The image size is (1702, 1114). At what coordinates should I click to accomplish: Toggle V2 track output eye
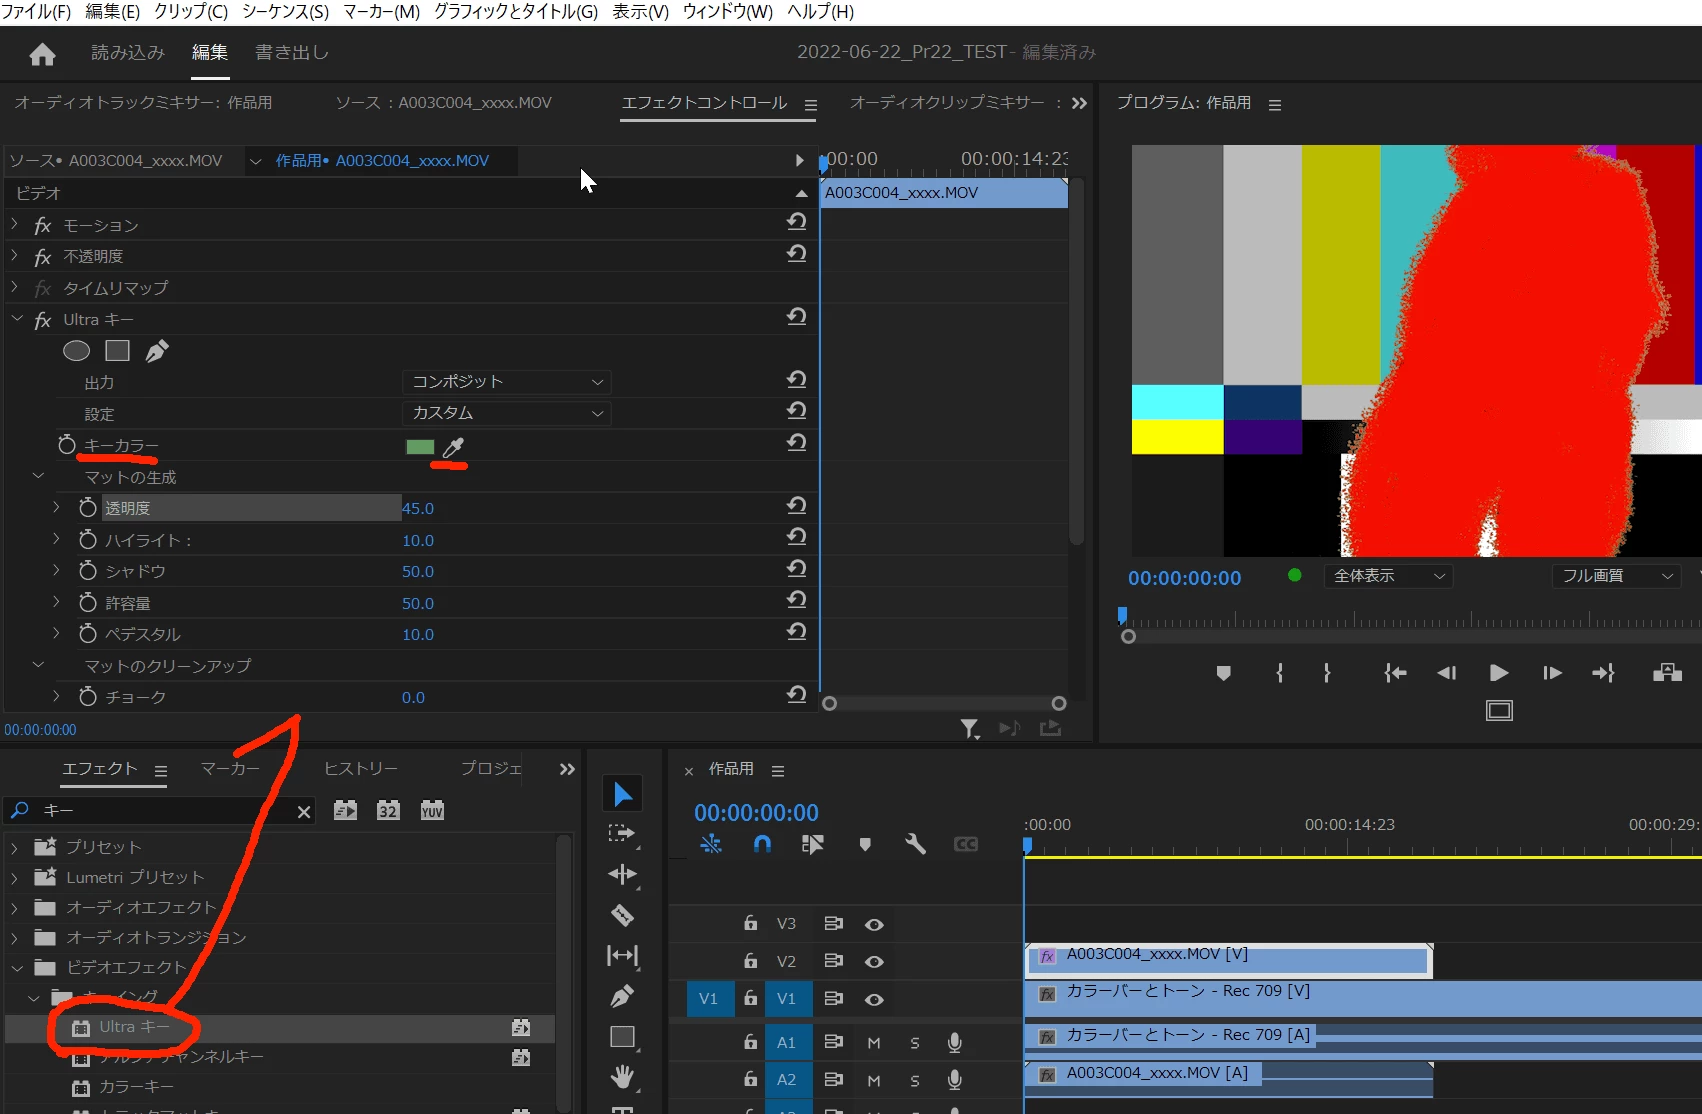[874, 962]
